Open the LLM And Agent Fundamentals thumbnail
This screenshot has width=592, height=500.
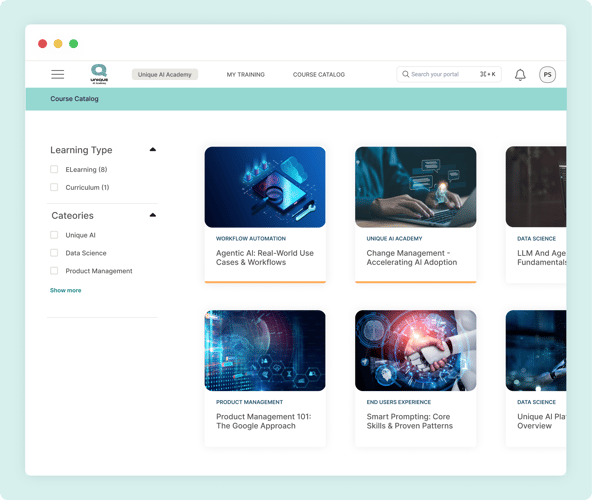tap(536, 187)
